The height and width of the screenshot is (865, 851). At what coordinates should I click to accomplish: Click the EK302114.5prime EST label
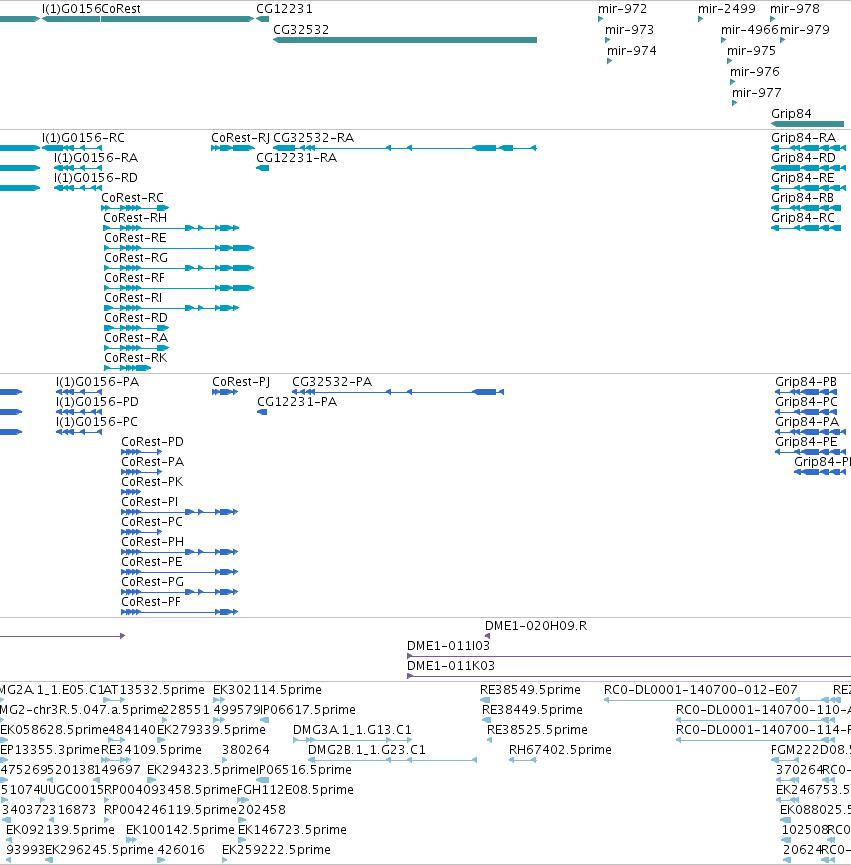267,690
